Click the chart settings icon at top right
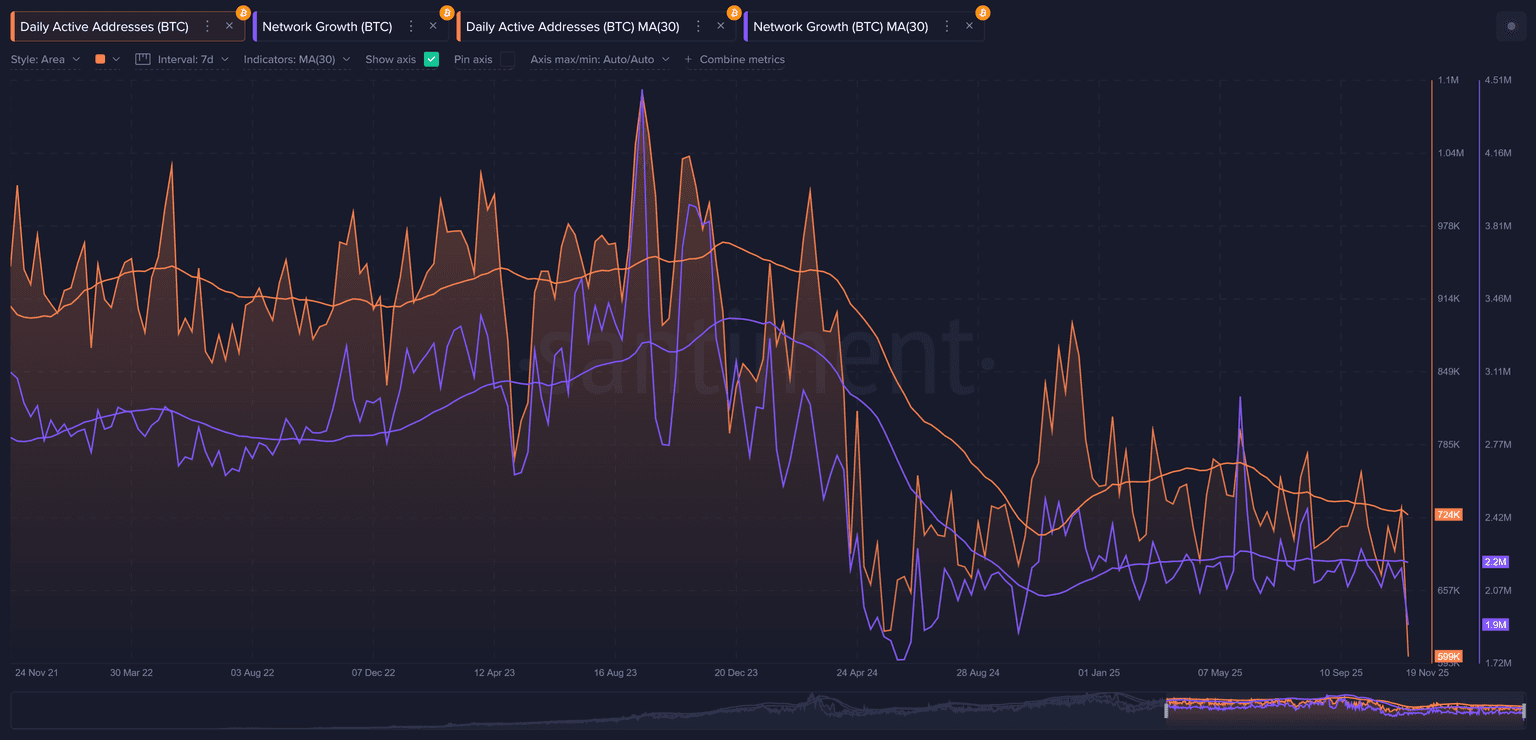Viewport: 1536px width, 740px height. pos(1511,27)
